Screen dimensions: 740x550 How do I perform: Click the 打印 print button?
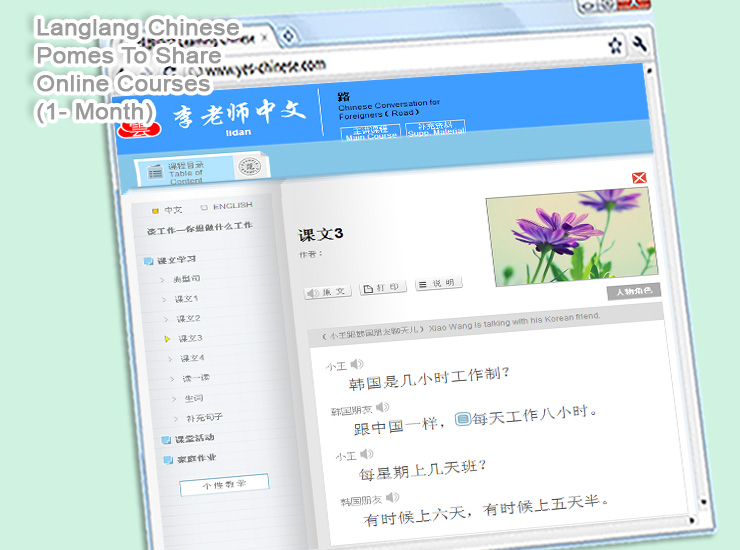(383, 288)
